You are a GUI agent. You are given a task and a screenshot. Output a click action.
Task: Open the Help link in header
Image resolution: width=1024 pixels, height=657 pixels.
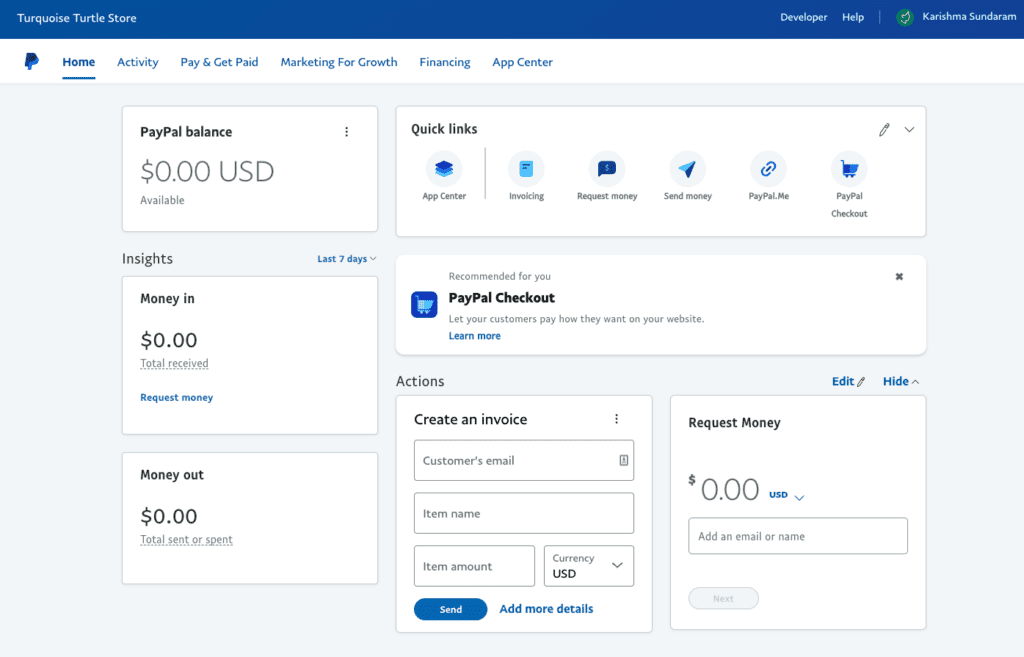pyautogui.click(x=853, y=18)
